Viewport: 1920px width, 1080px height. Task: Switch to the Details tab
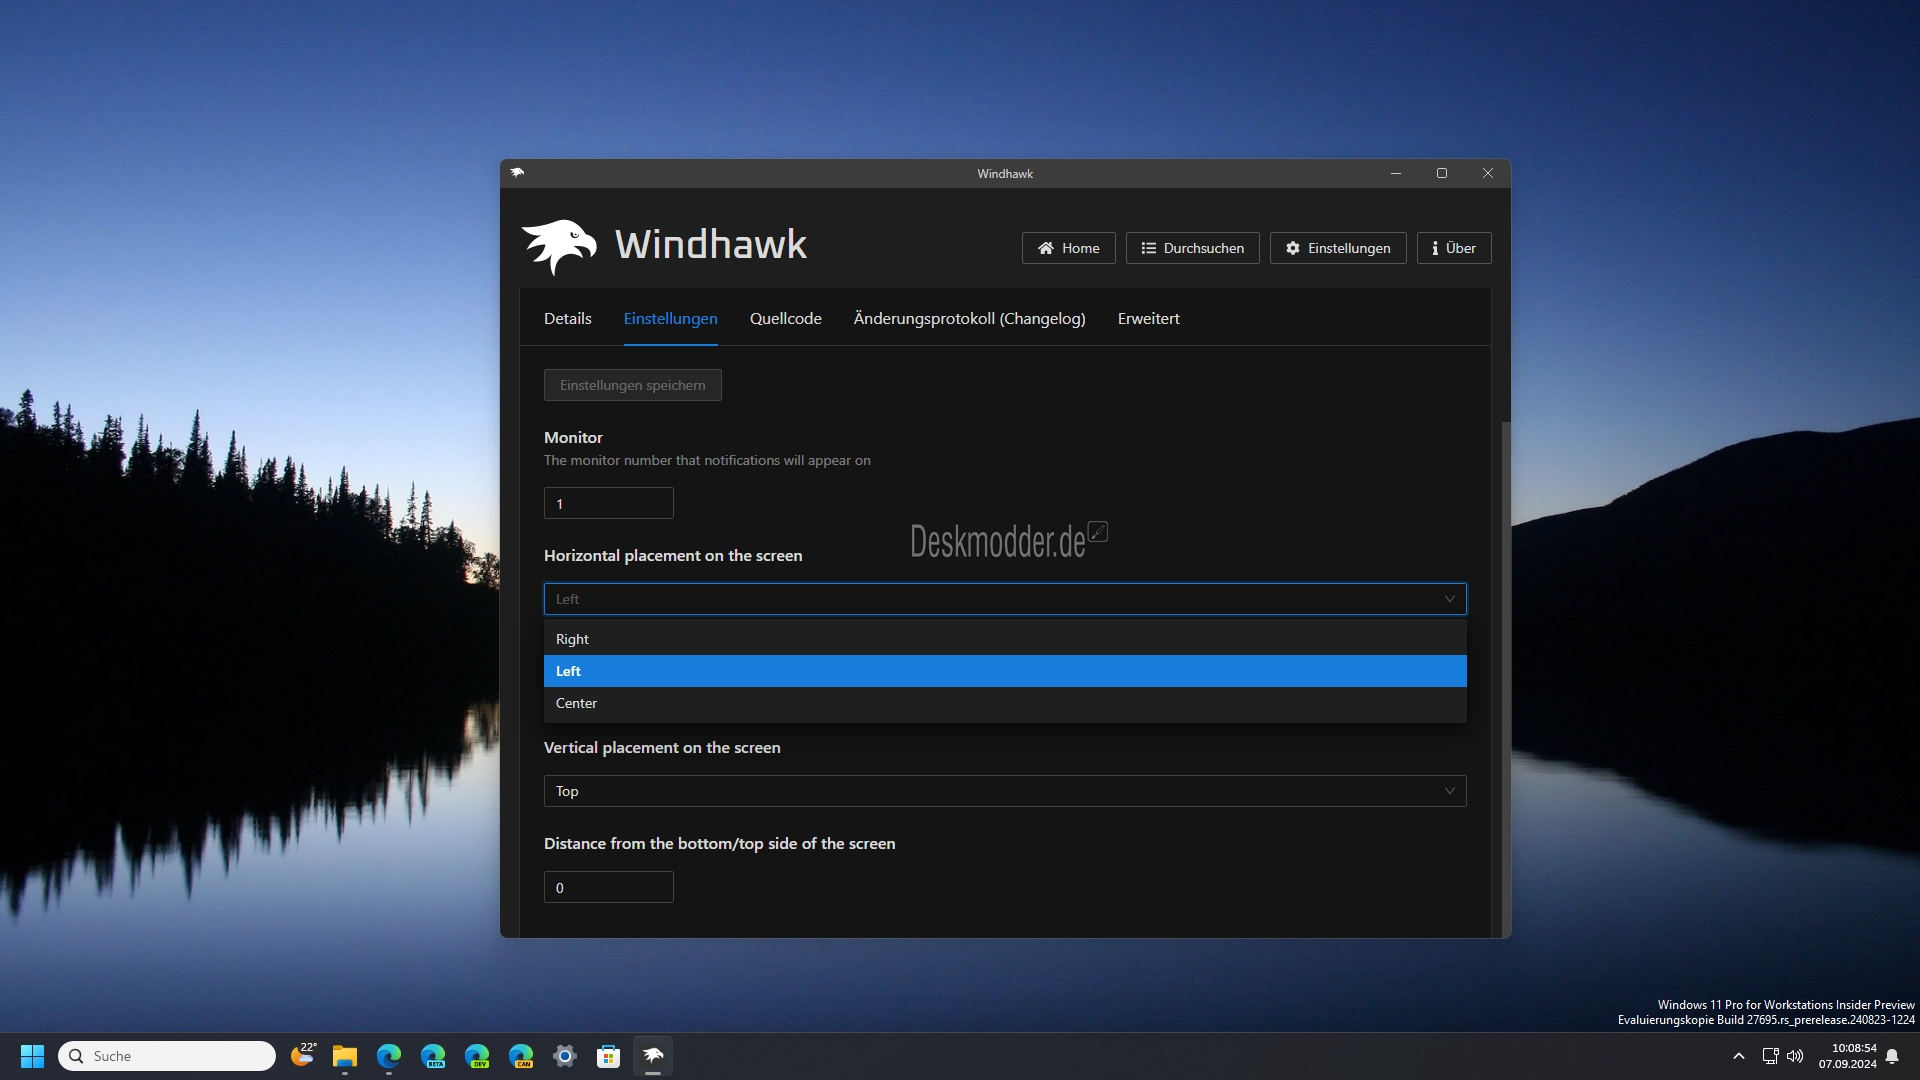567,318
